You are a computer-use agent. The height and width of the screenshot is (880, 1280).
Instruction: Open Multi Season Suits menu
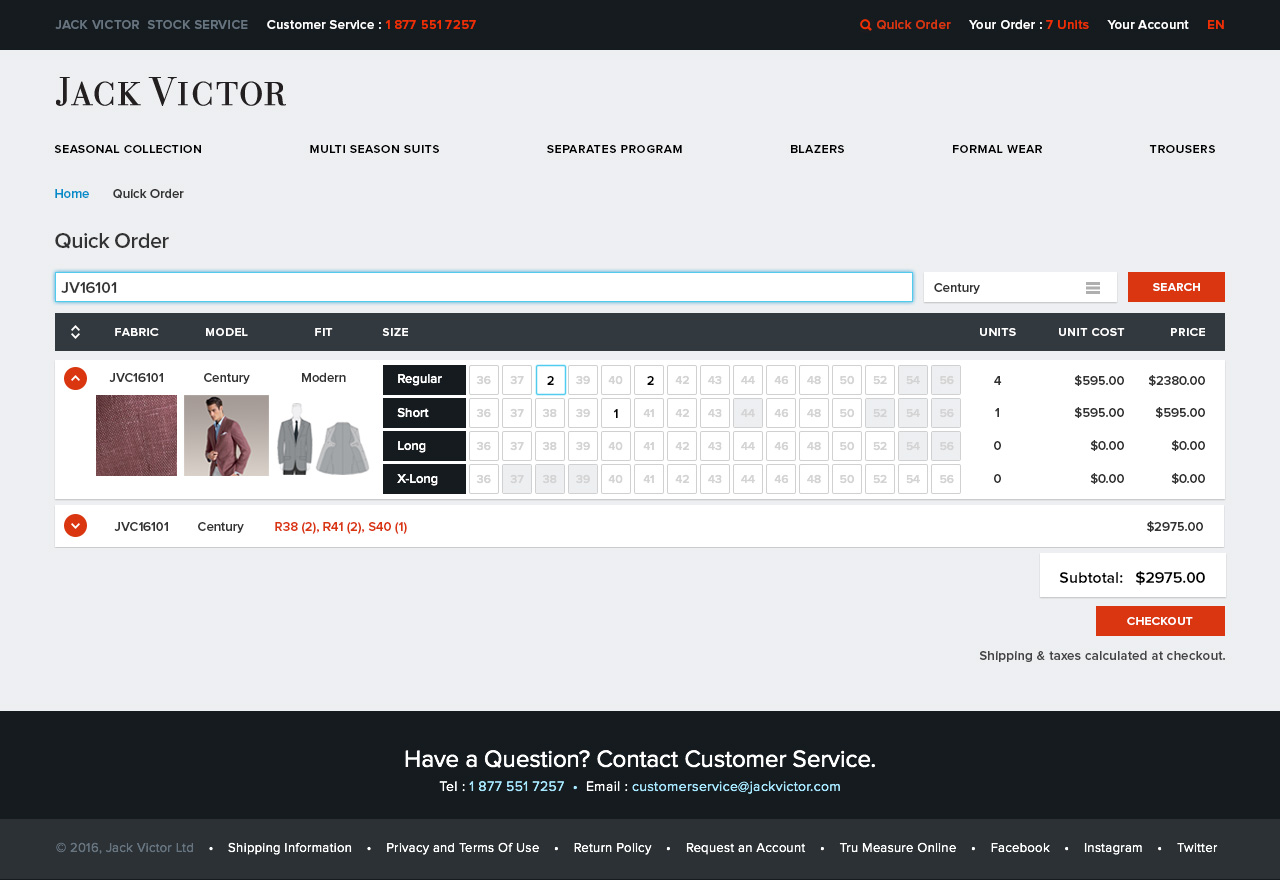374,149
